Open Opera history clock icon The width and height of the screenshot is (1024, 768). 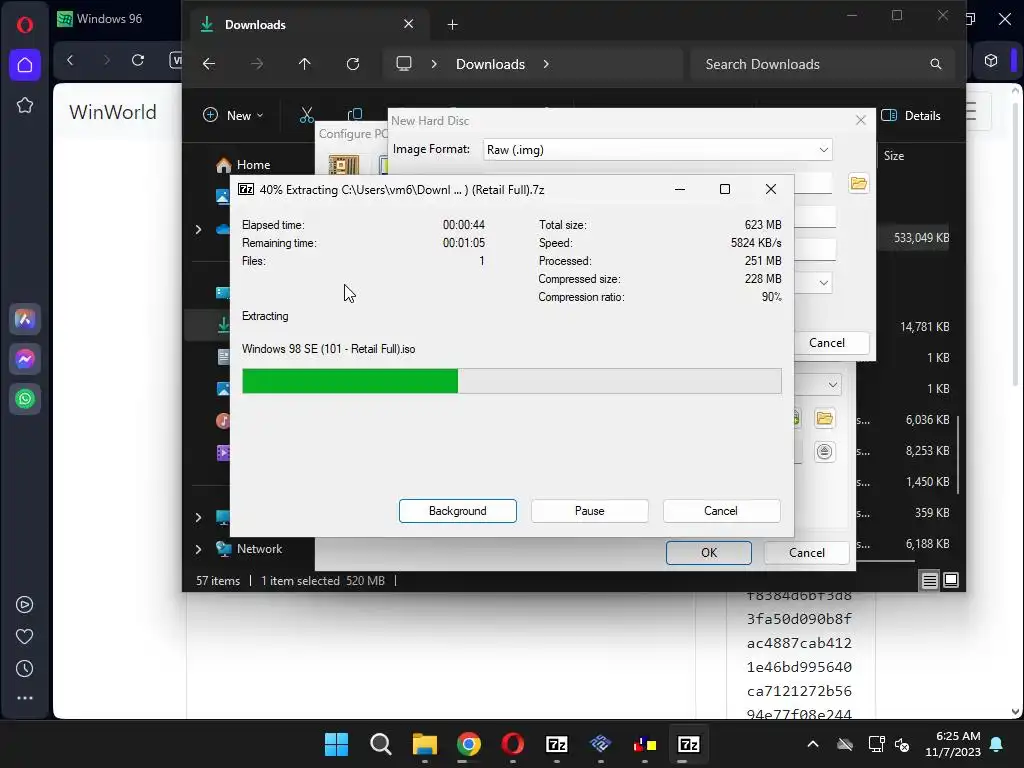point(24,669)
